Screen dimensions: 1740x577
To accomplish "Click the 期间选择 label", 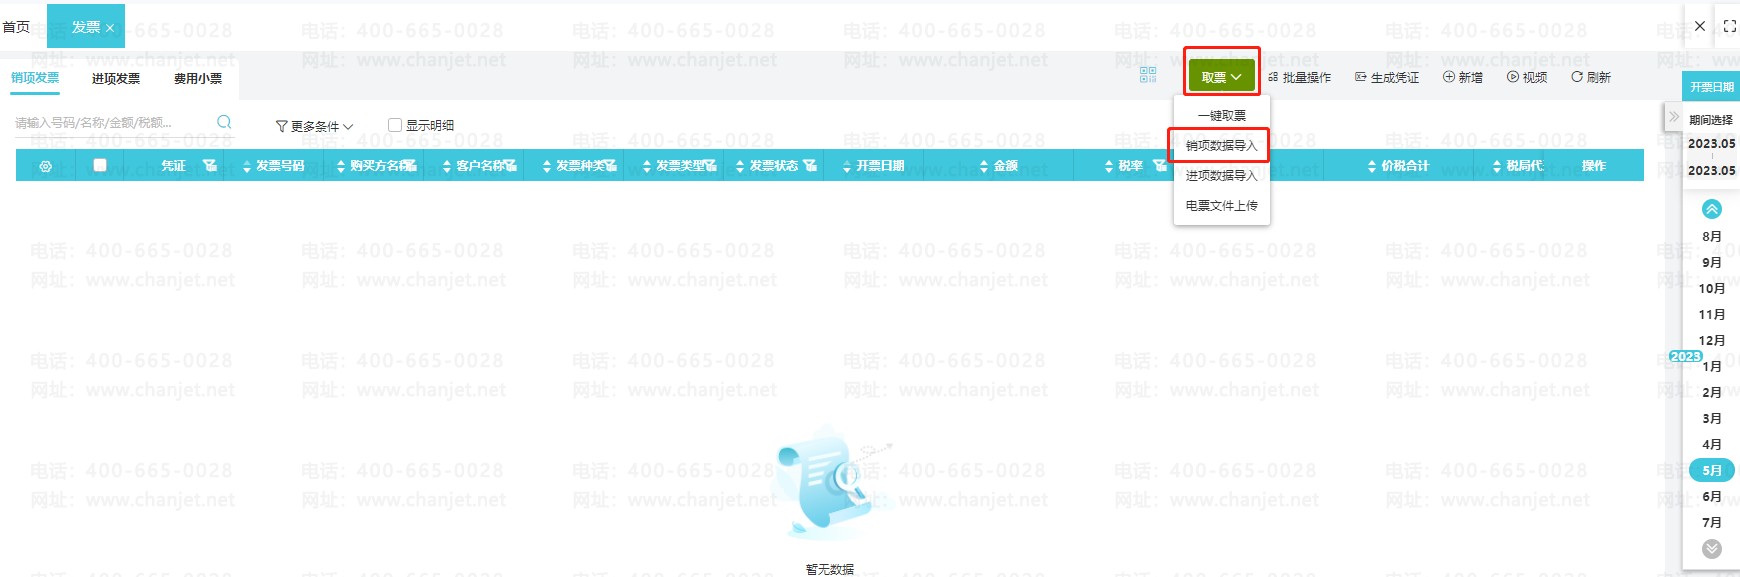I will click(x=1711, y=120).
